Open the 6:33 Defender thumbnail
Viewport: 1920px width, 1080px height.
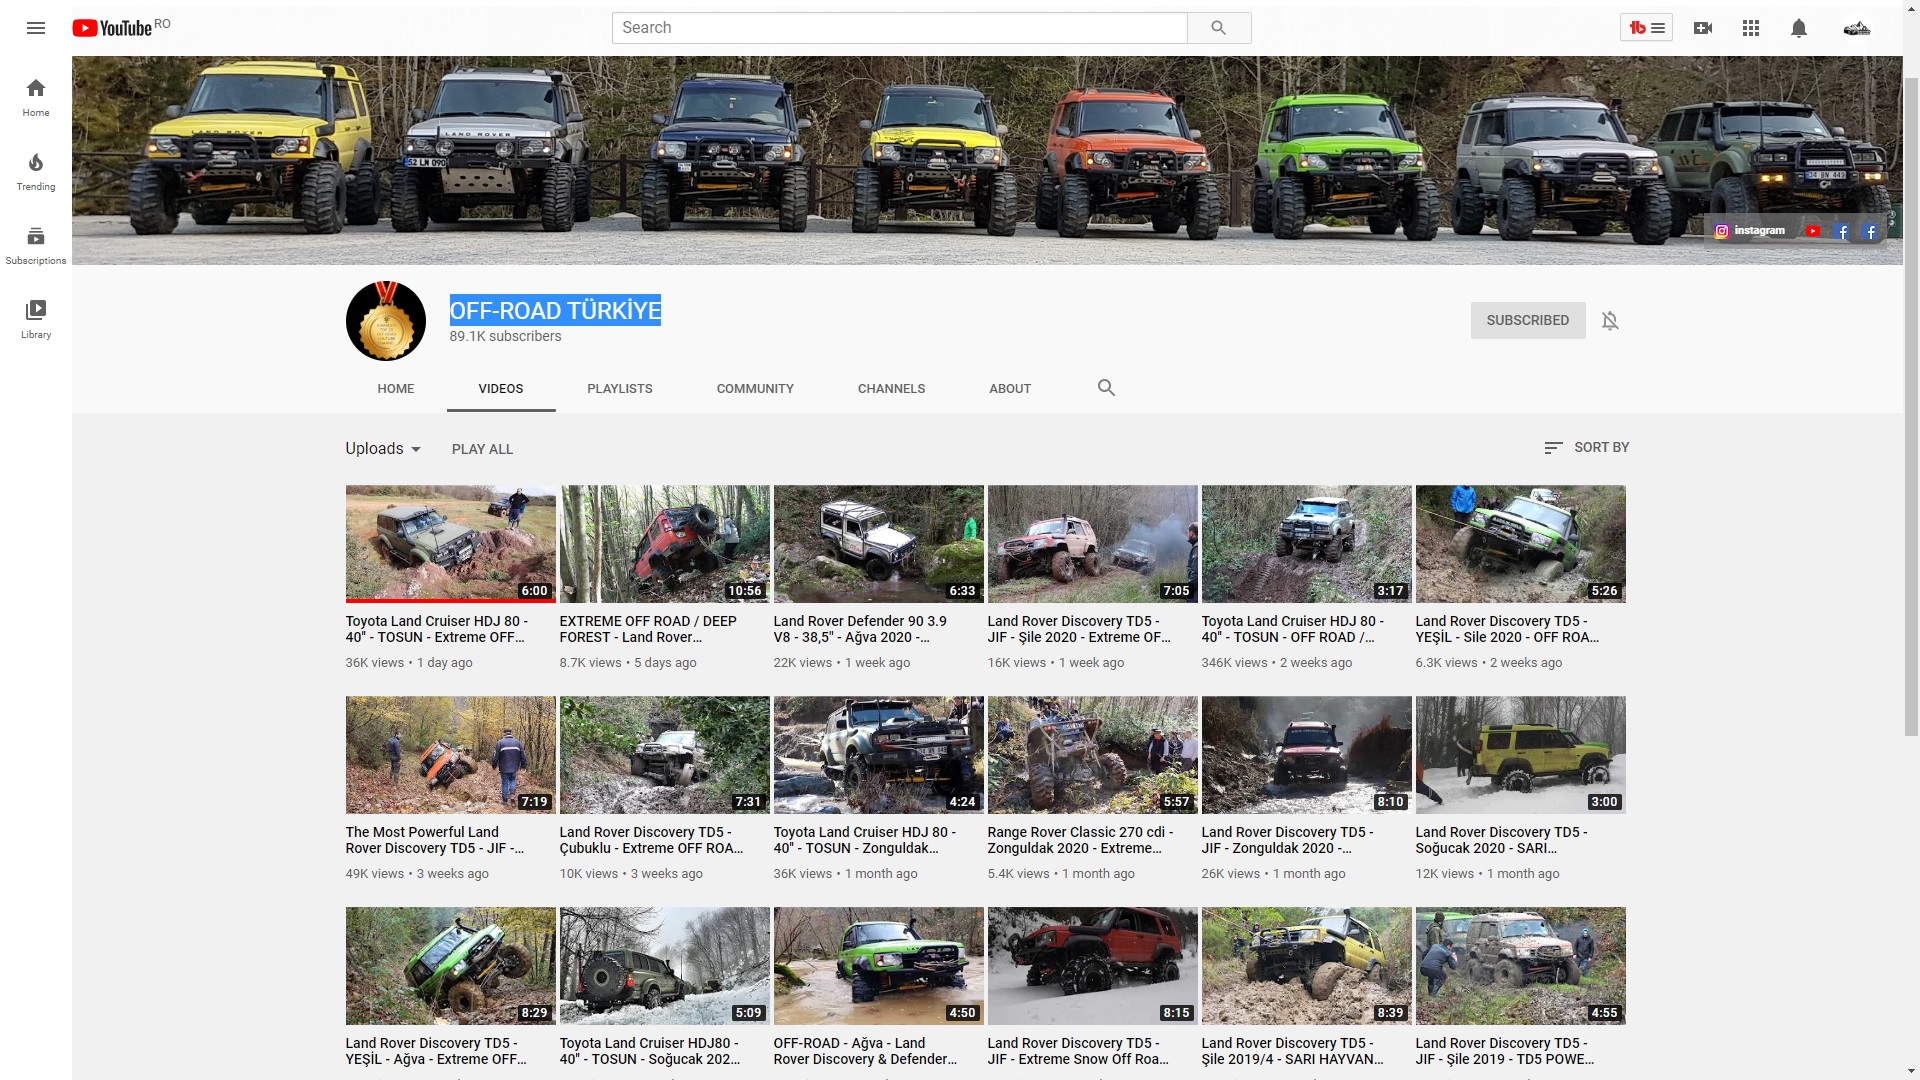coord(879,544)
